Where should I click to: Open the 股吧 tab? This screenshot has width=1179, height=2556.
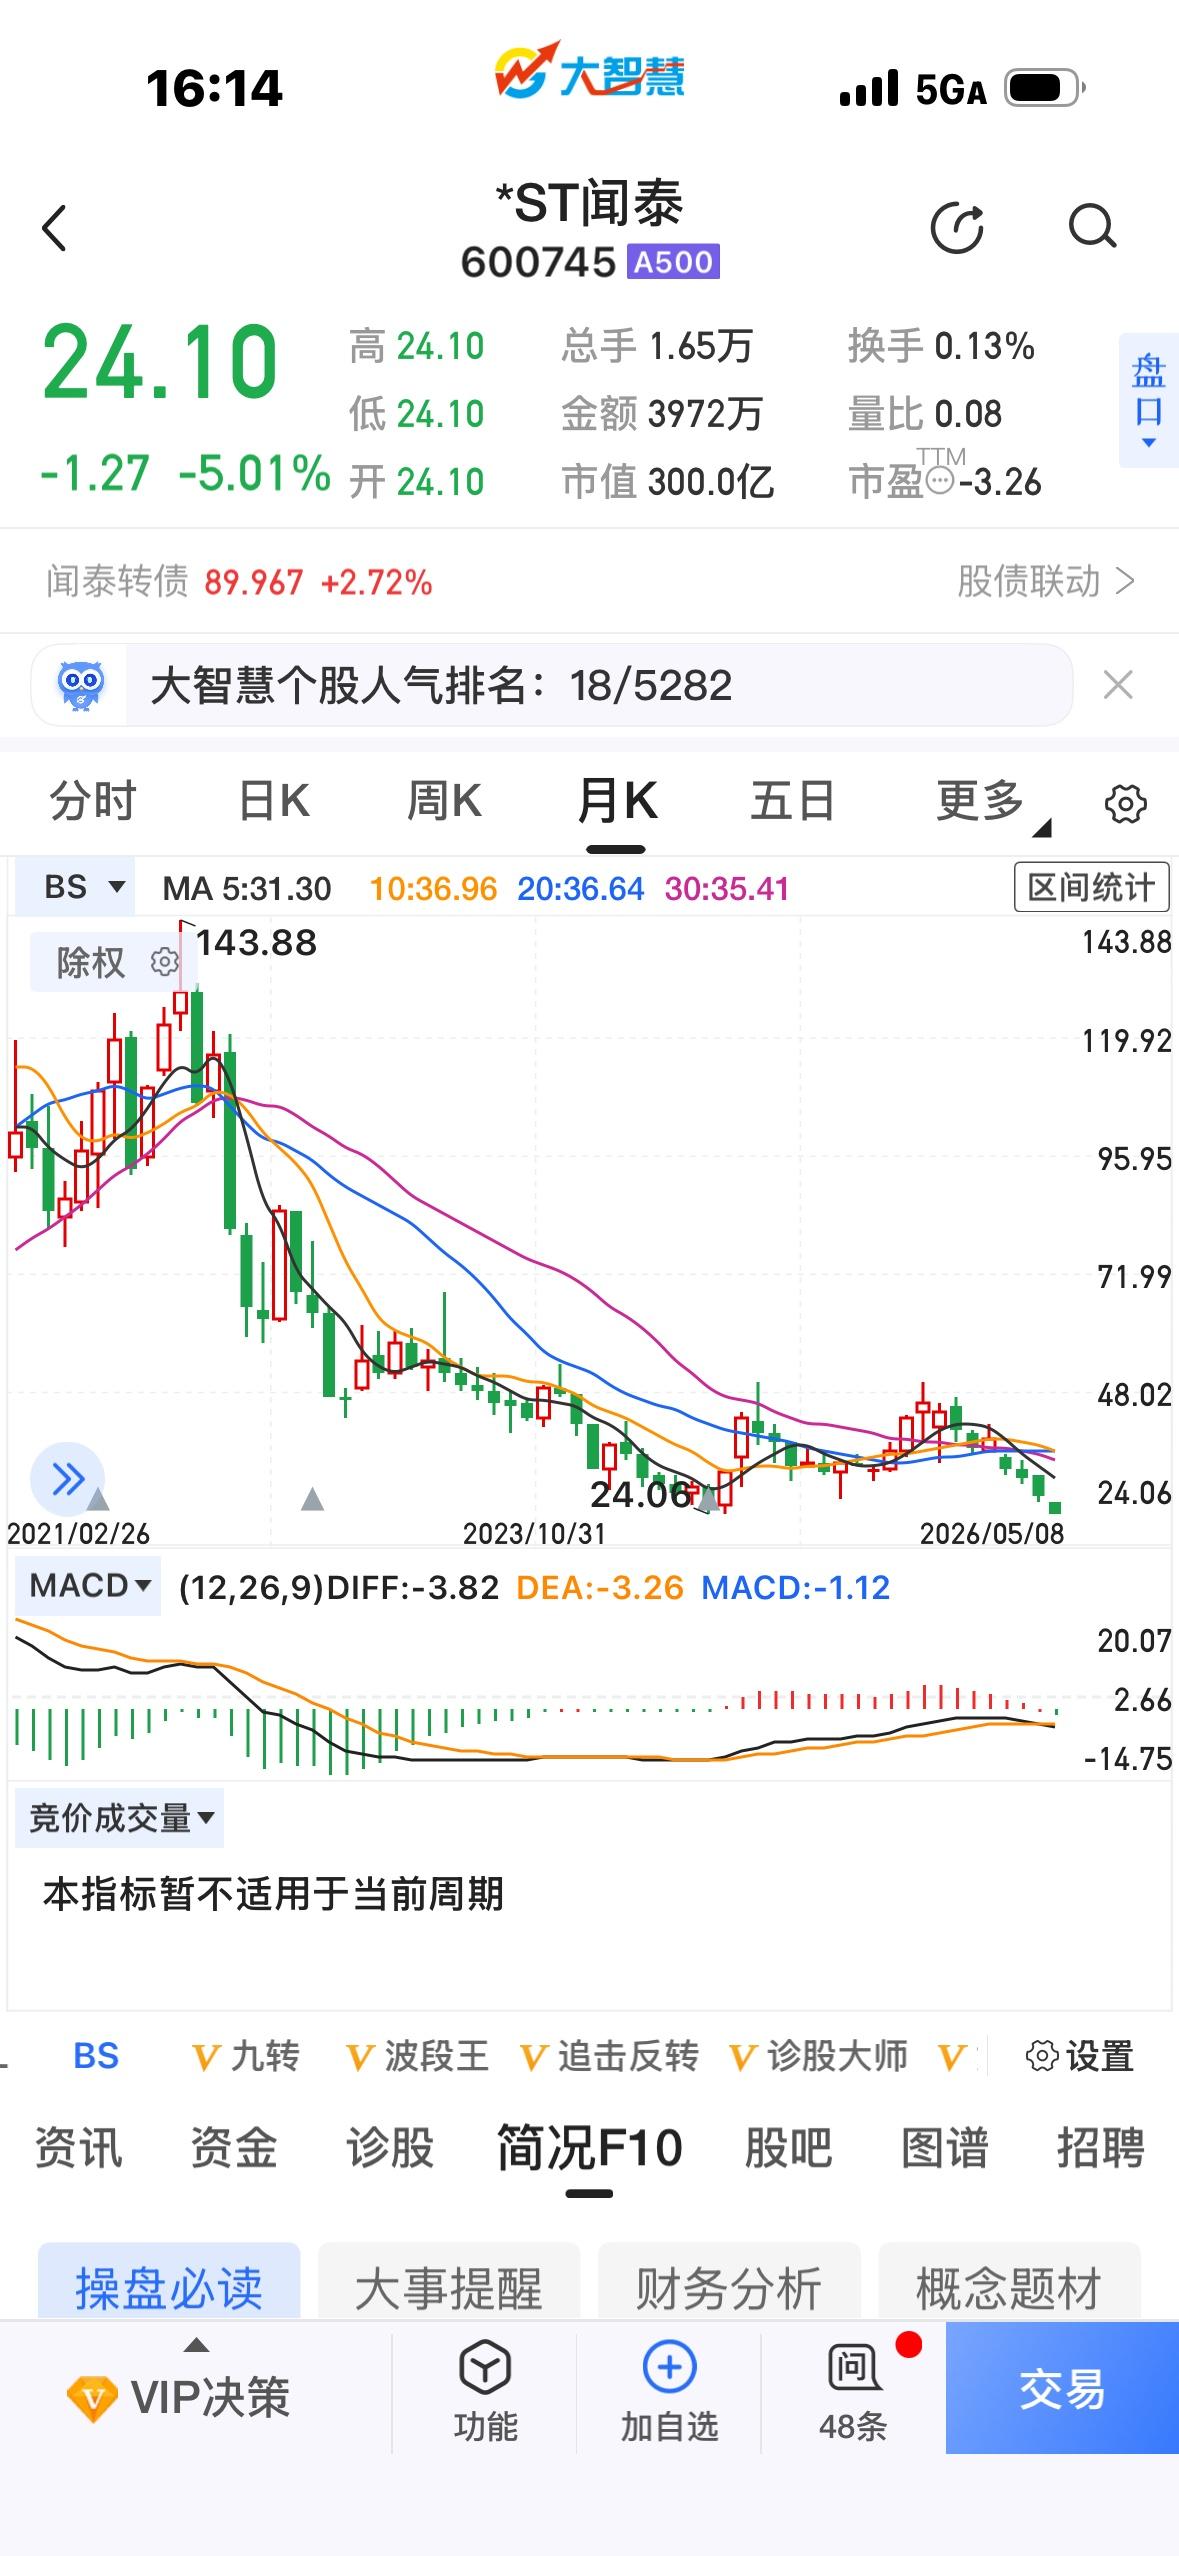(788, 2147)
